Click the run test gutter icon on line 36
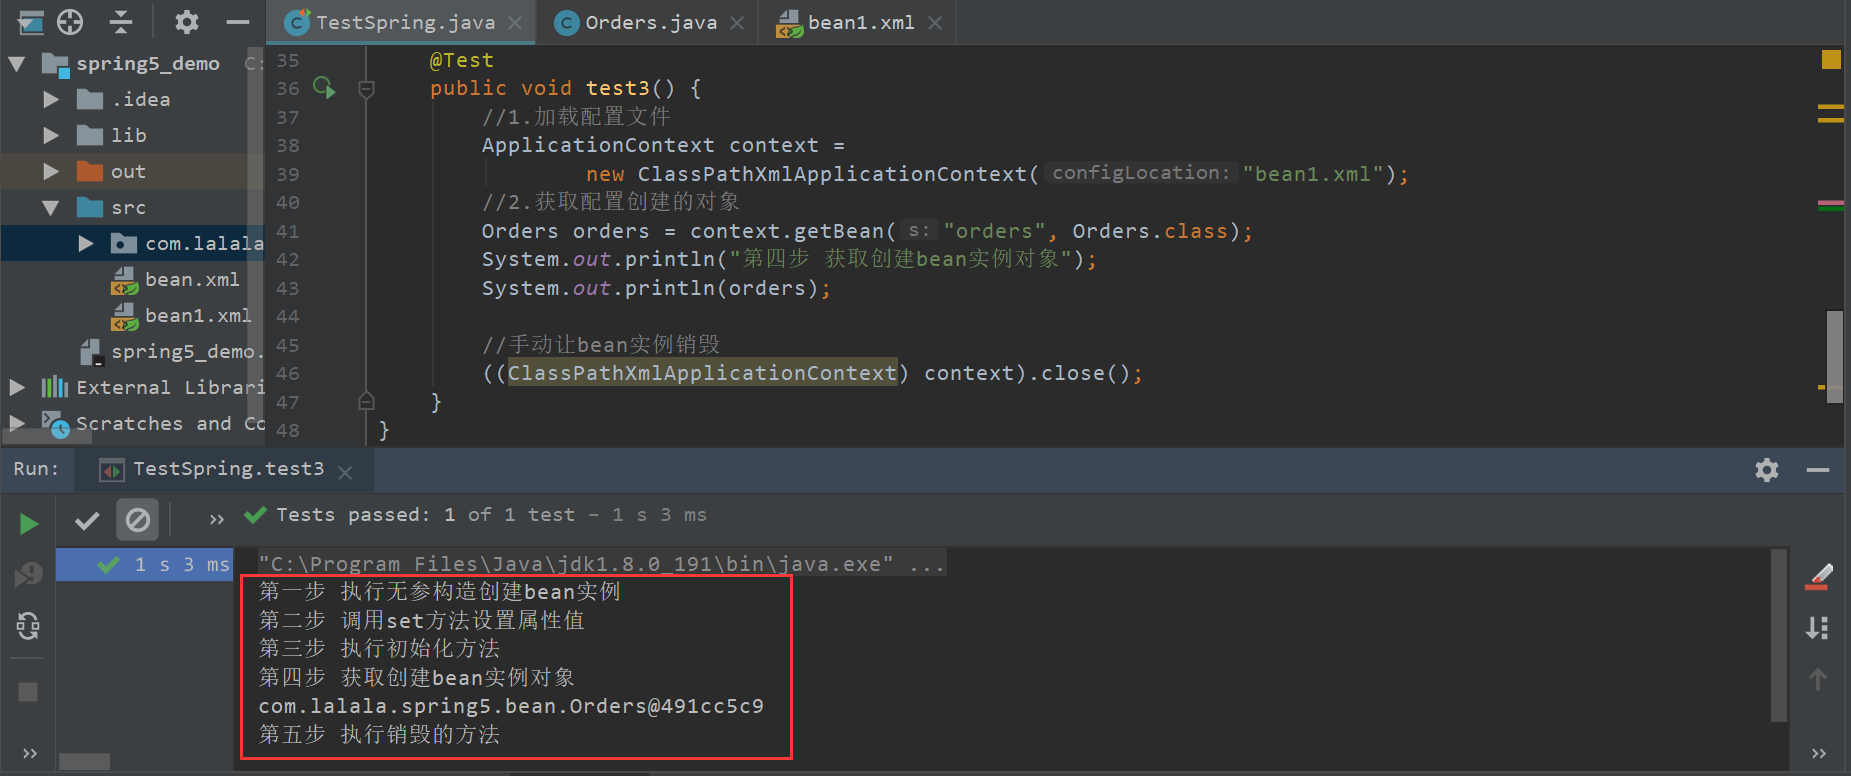Screen dimensions: 1851x776 click(324, 88)
